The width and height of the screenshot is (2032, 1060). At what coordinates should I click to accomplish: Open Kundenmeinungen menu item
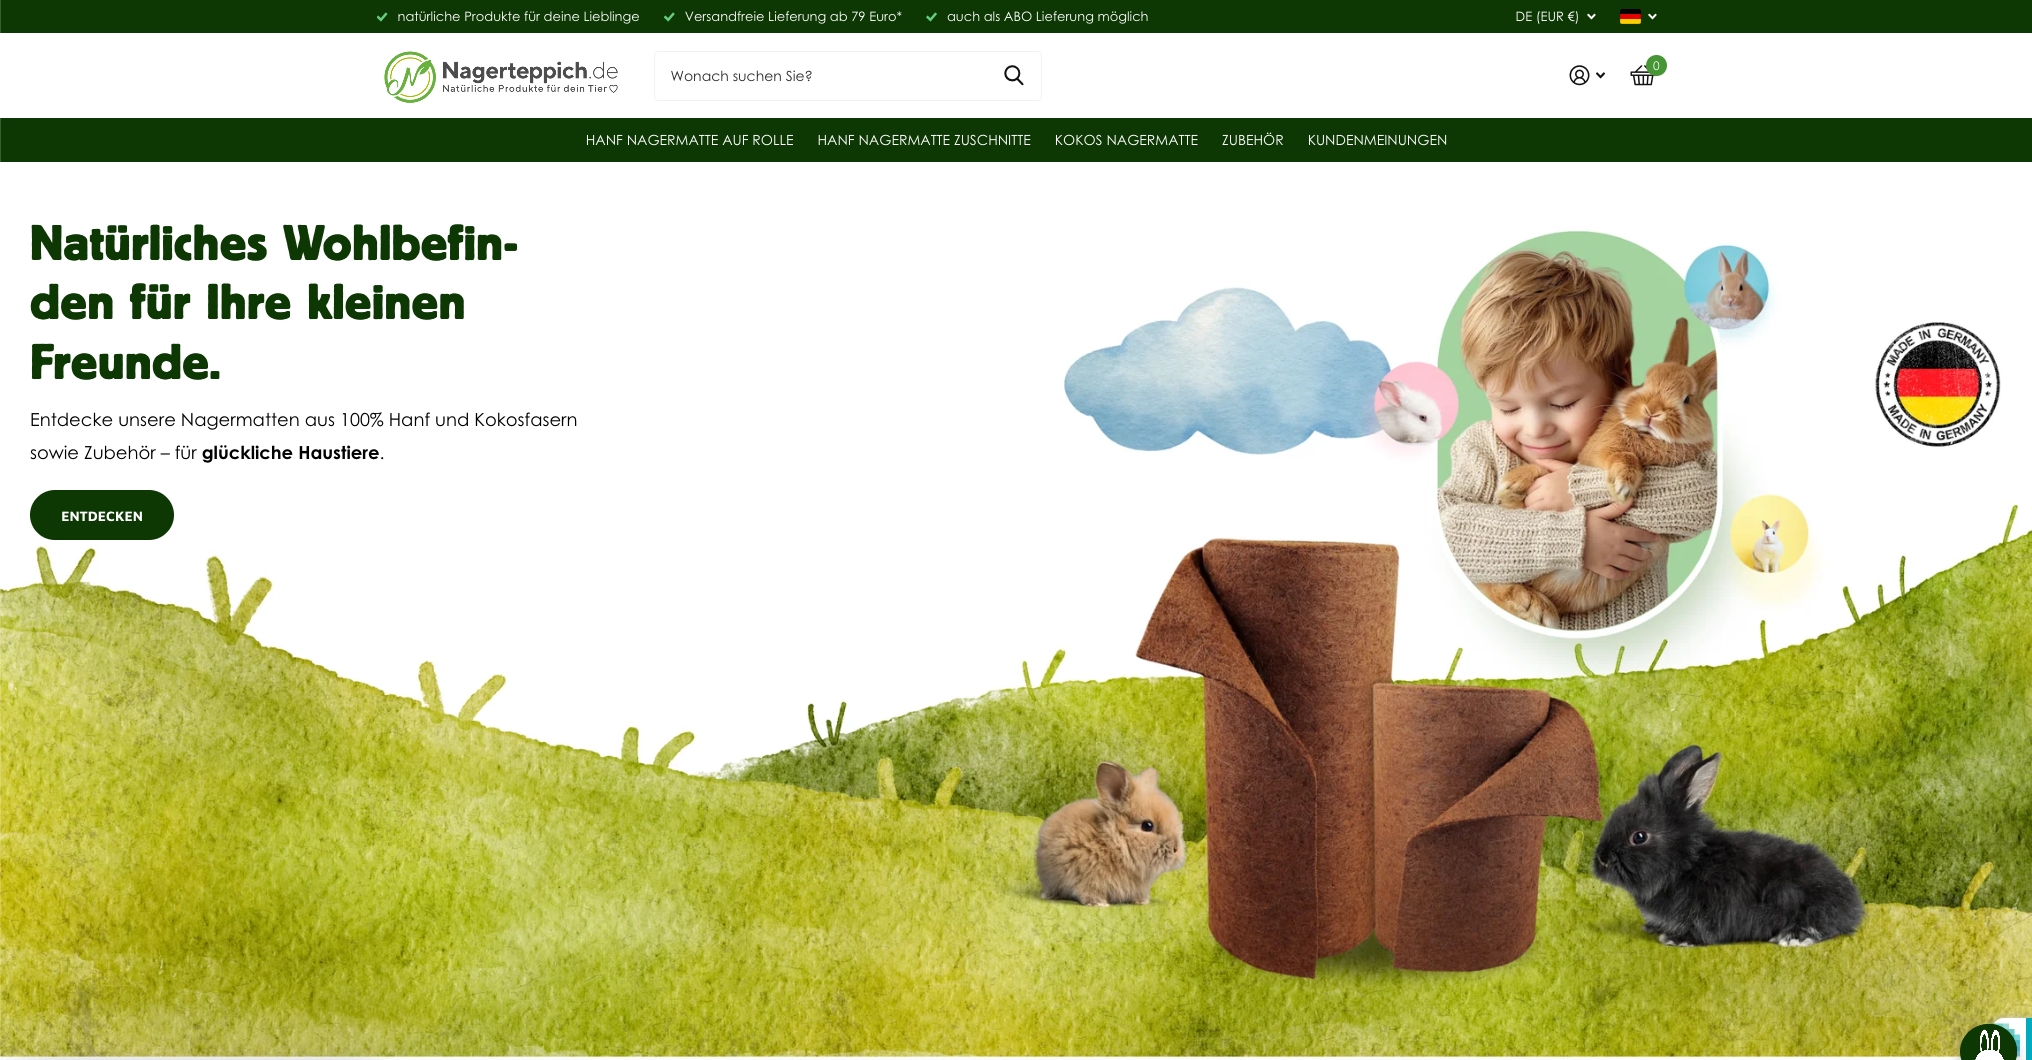(1377, 140)
